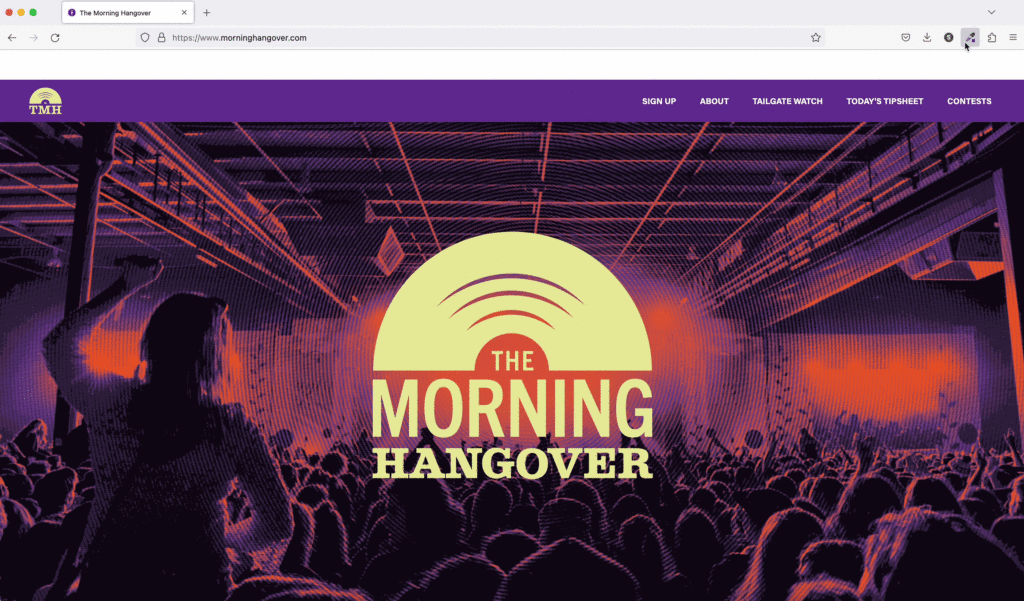Bookmark this page with the star icon
Screen dimensions: 1024x601
pyautogui.click(x=816, y=38)
